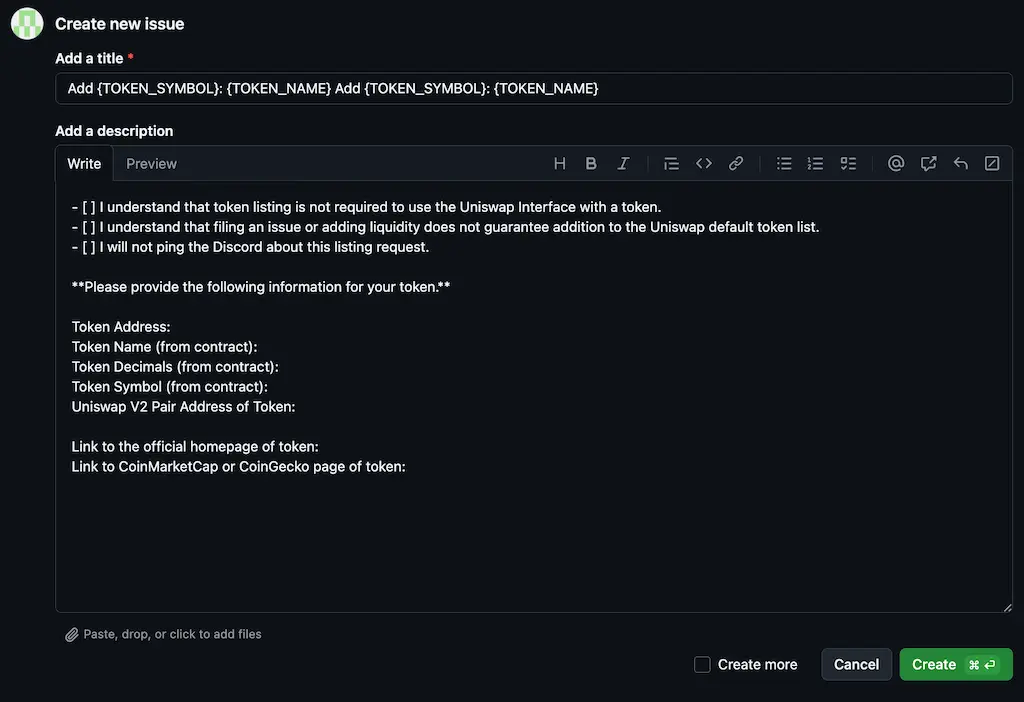Insert task list icon
Image resolution: width=1024 pixels, height=702 pixels.
tap(848, 163)
